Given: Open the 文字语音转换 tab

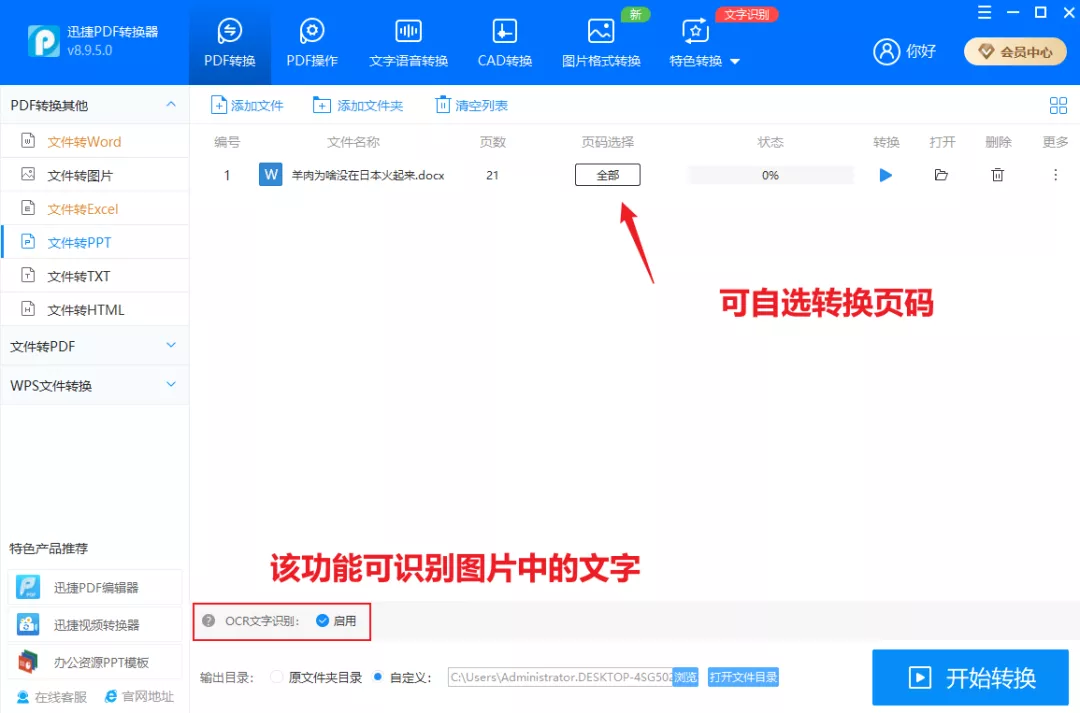Looking at the screenshot, I should tap(408, 43).
